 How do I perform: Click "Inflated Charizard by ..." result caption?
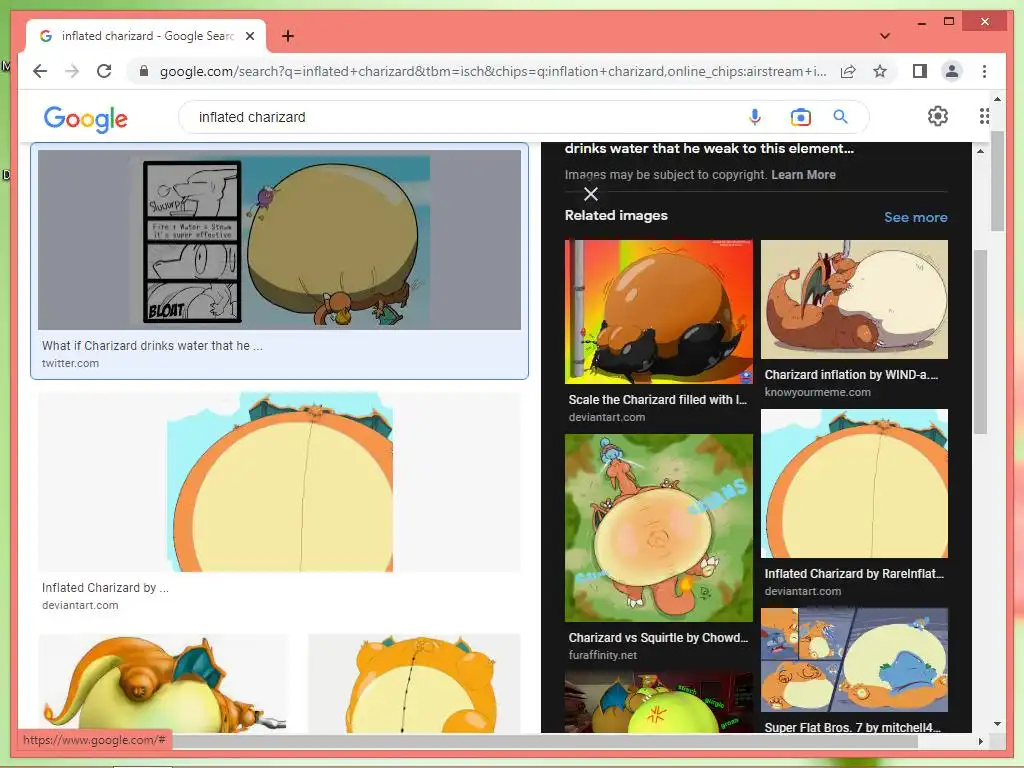point(105,588)
